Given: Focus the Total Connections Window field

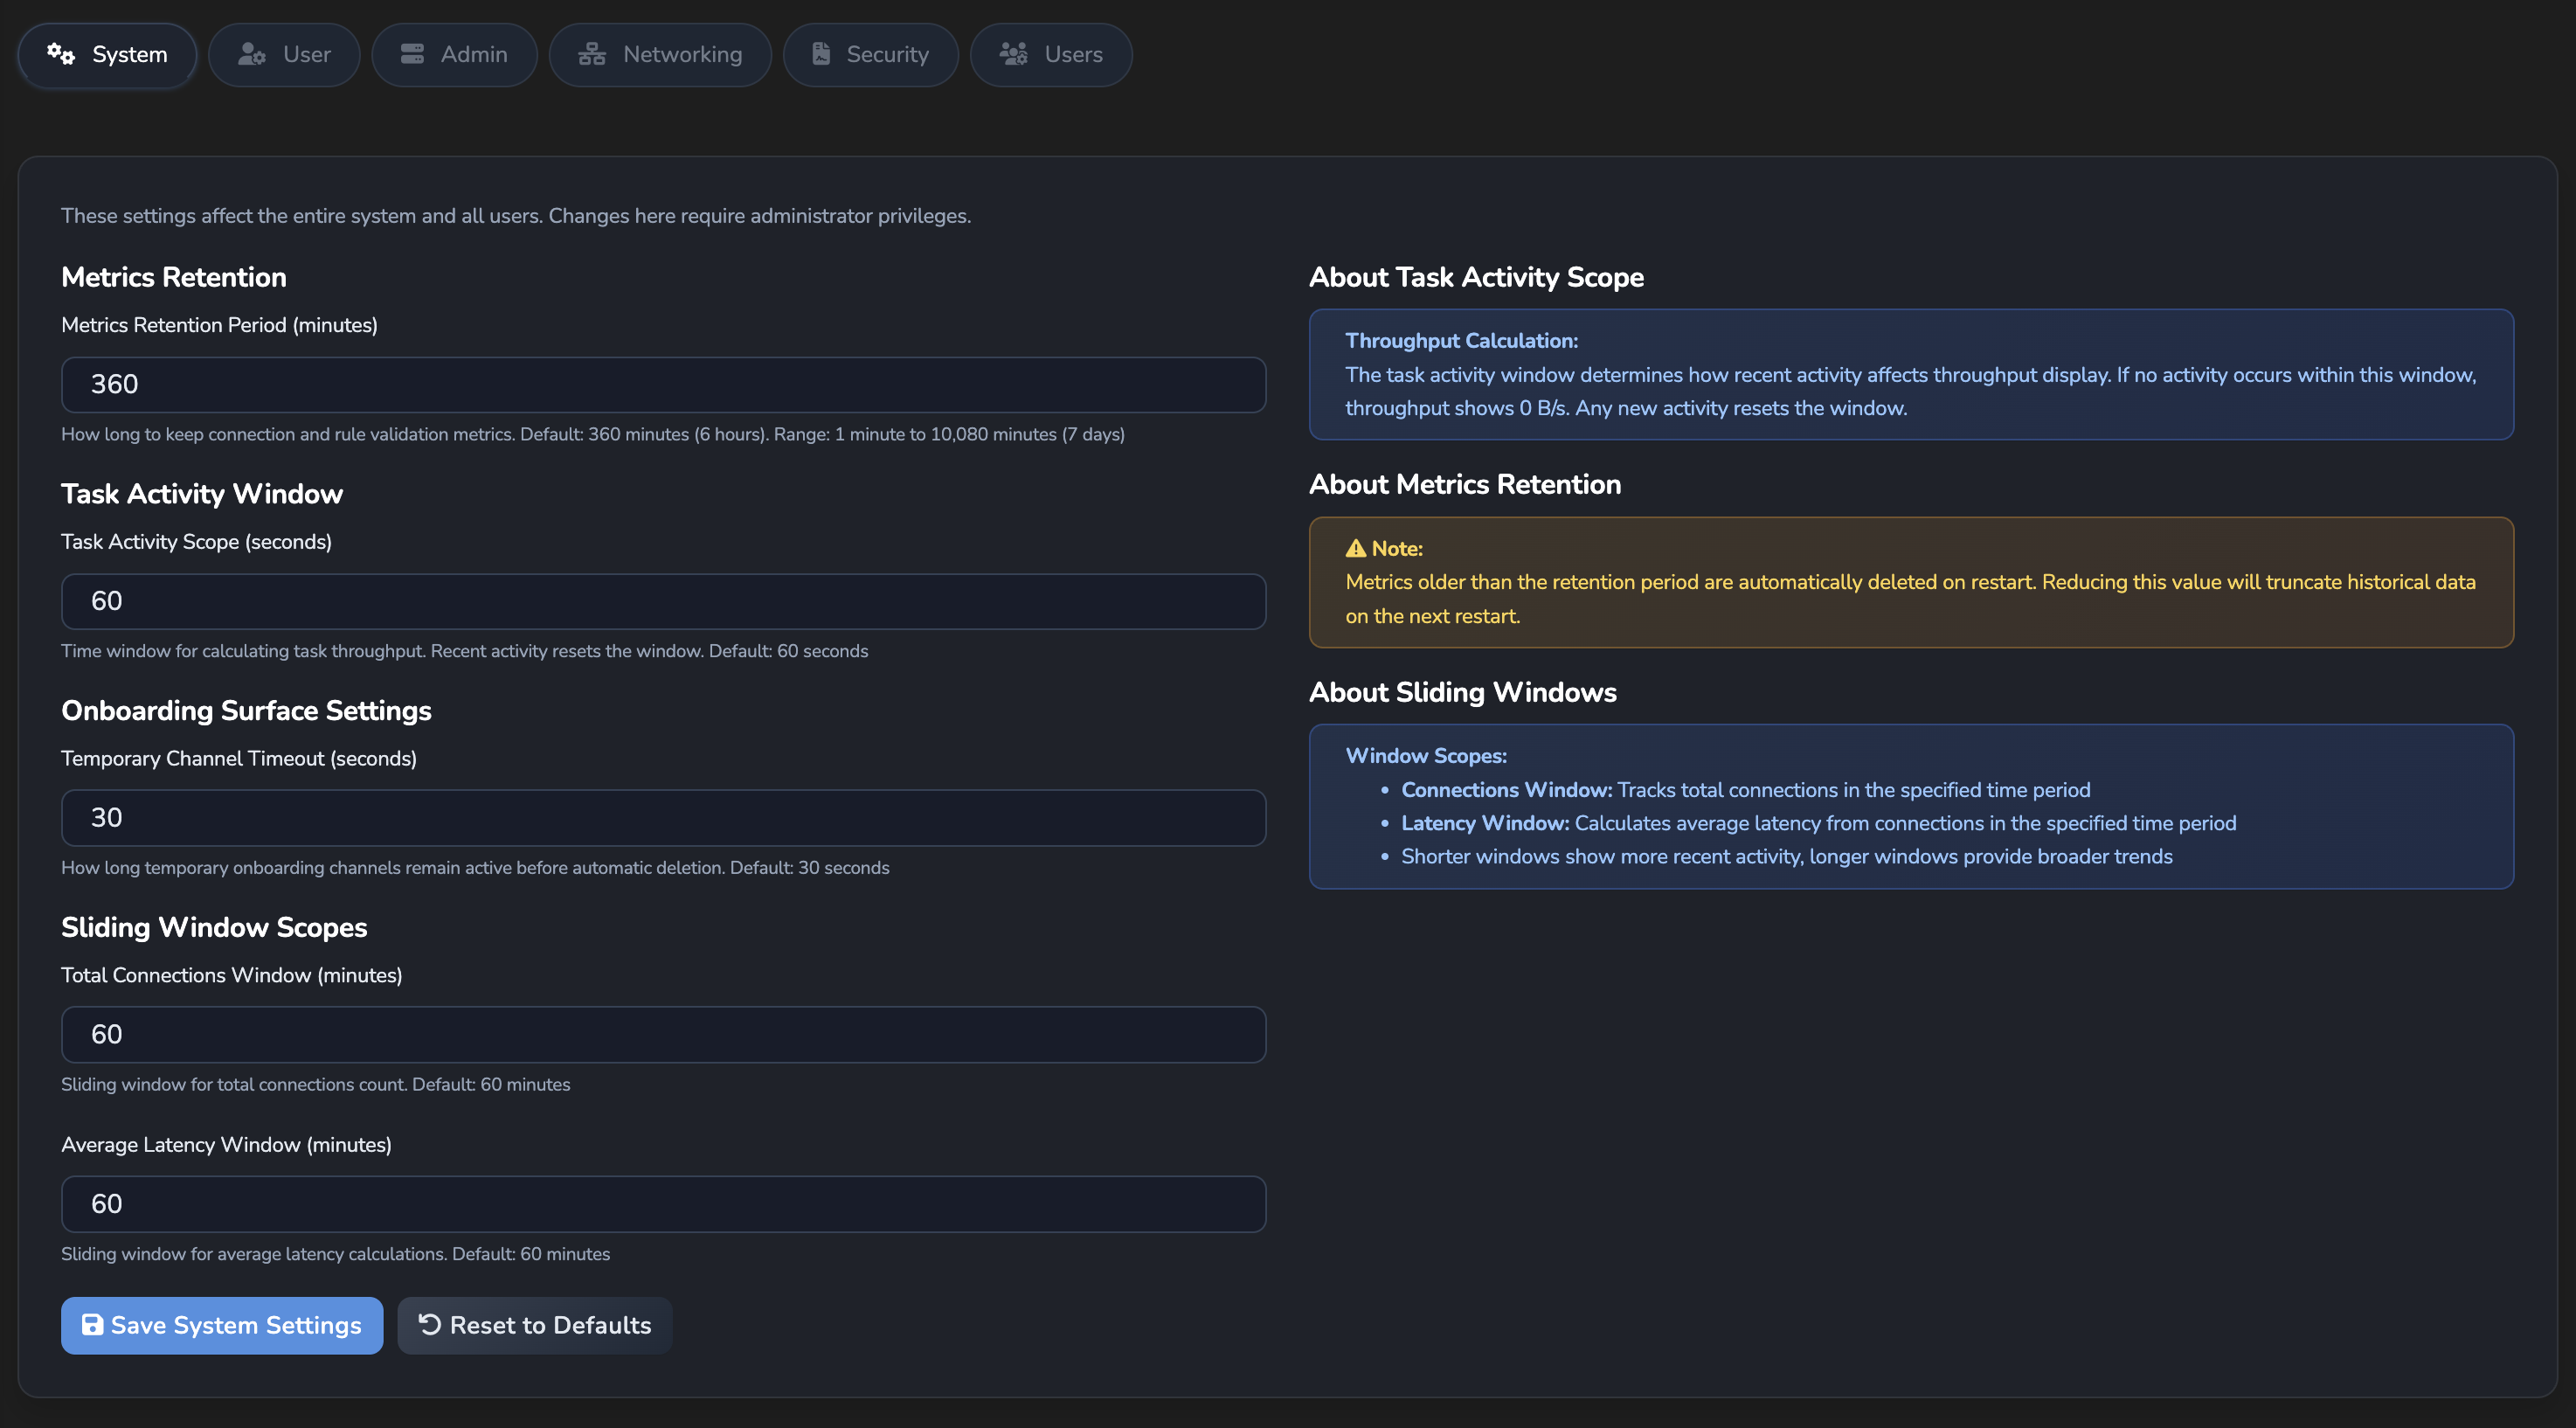Looking at the screenshot, I should (x=663, y=1035).
